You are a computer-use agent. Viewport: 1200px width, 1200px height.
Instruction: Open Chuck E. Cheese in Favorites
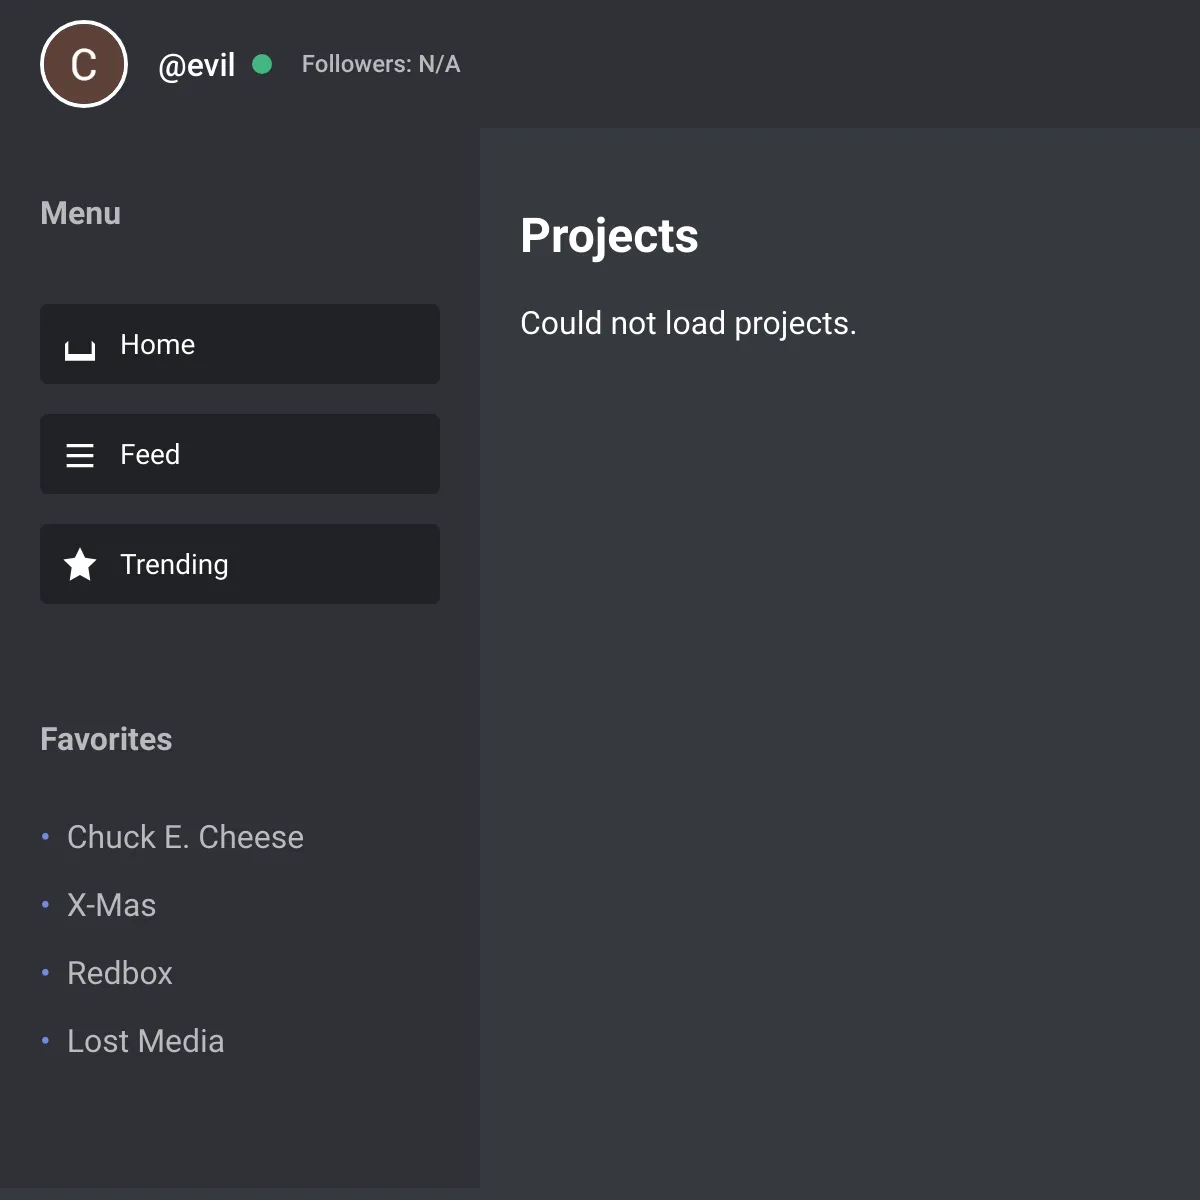(185, 837)
